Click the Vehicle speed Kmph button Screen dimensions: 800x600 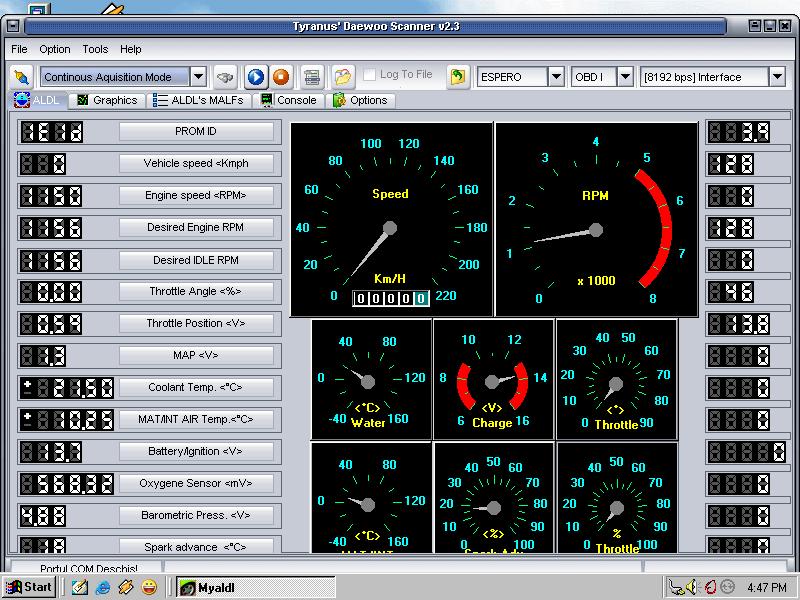(196, 163)
